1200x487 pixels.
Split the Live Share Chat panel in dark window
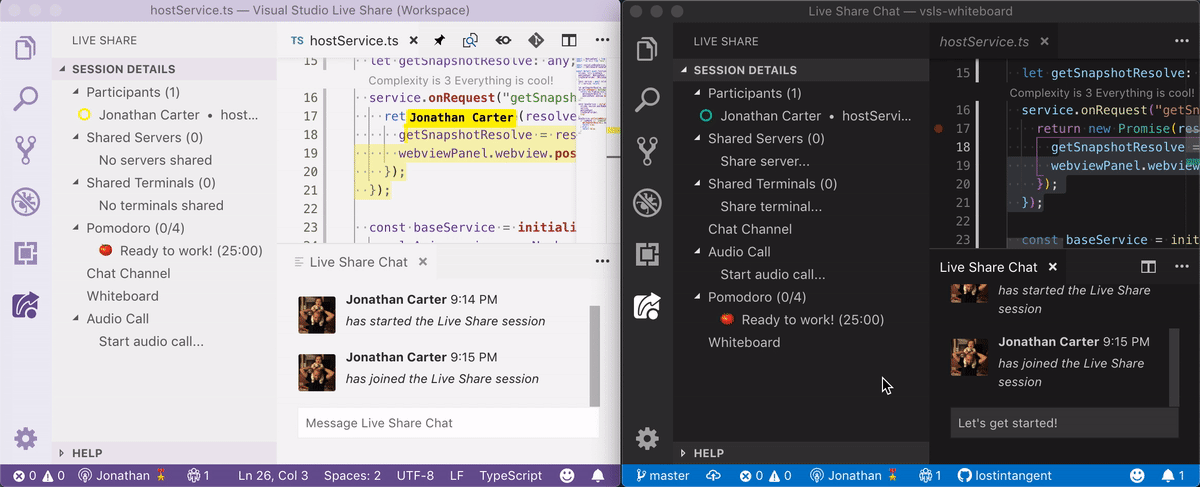pos(1149,267)
